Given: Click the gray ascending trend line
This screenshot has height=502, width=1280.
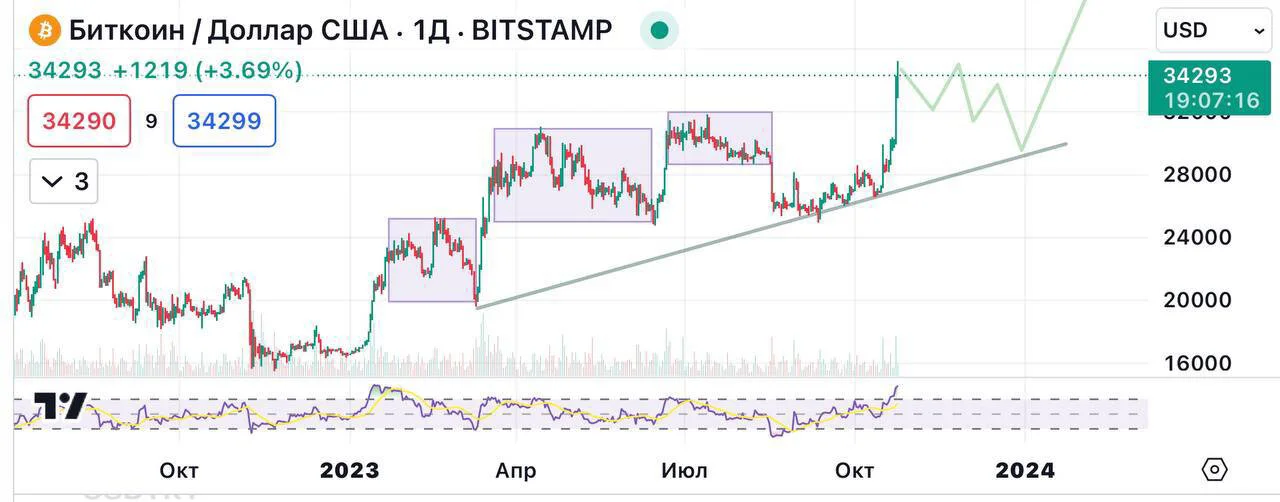Looking at the screenshot, I should pyautogui.click(x=770, y=226).
